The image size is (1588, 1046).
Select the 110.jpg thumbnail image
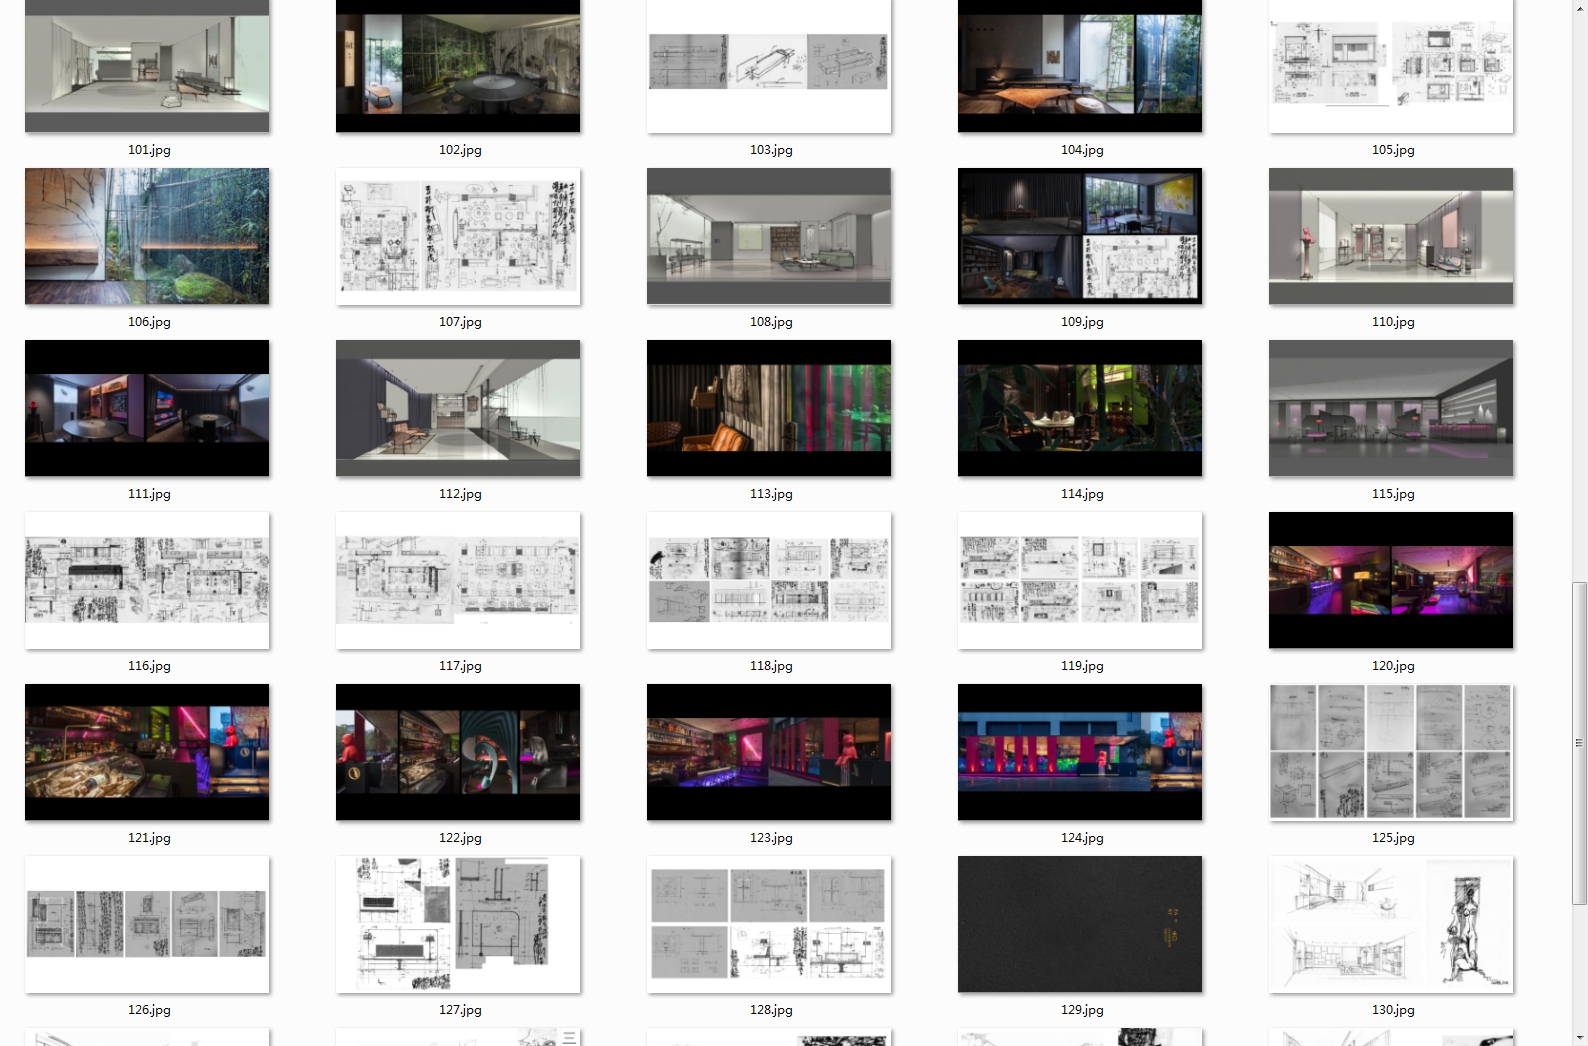[1391, 236]
